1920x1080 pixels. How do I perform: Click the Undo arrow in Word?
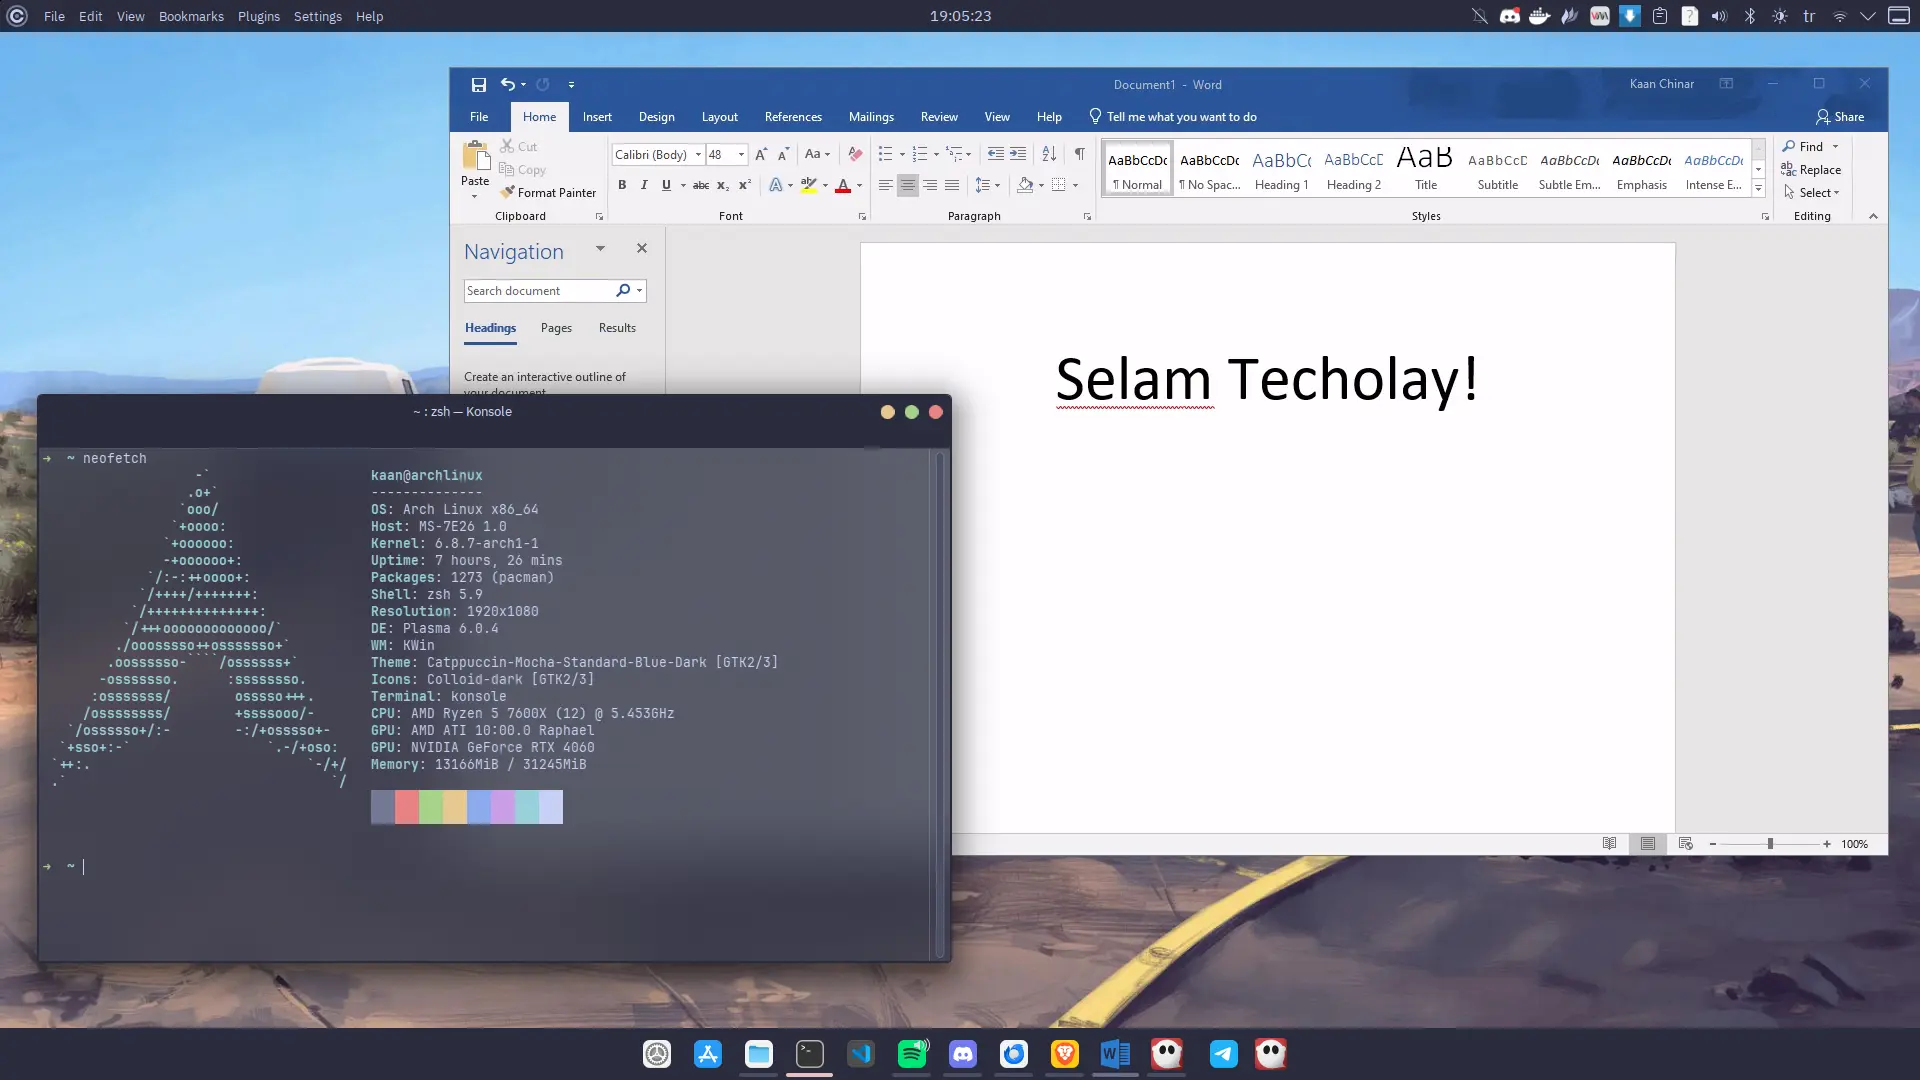(508, 85)
